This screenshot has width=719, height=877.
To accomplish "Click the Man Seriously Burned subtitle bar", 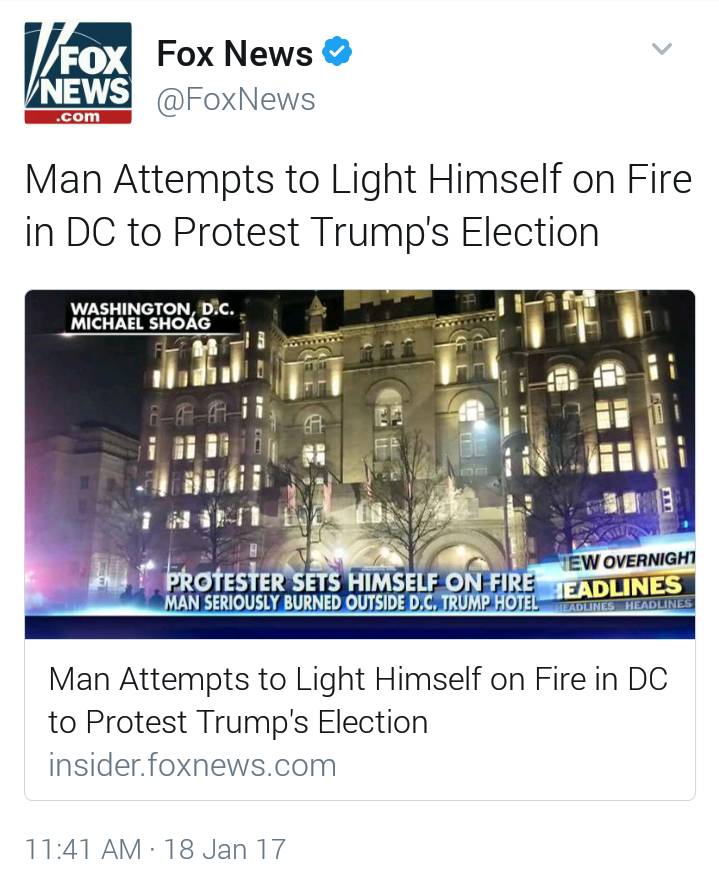I will tap(352, 603).
